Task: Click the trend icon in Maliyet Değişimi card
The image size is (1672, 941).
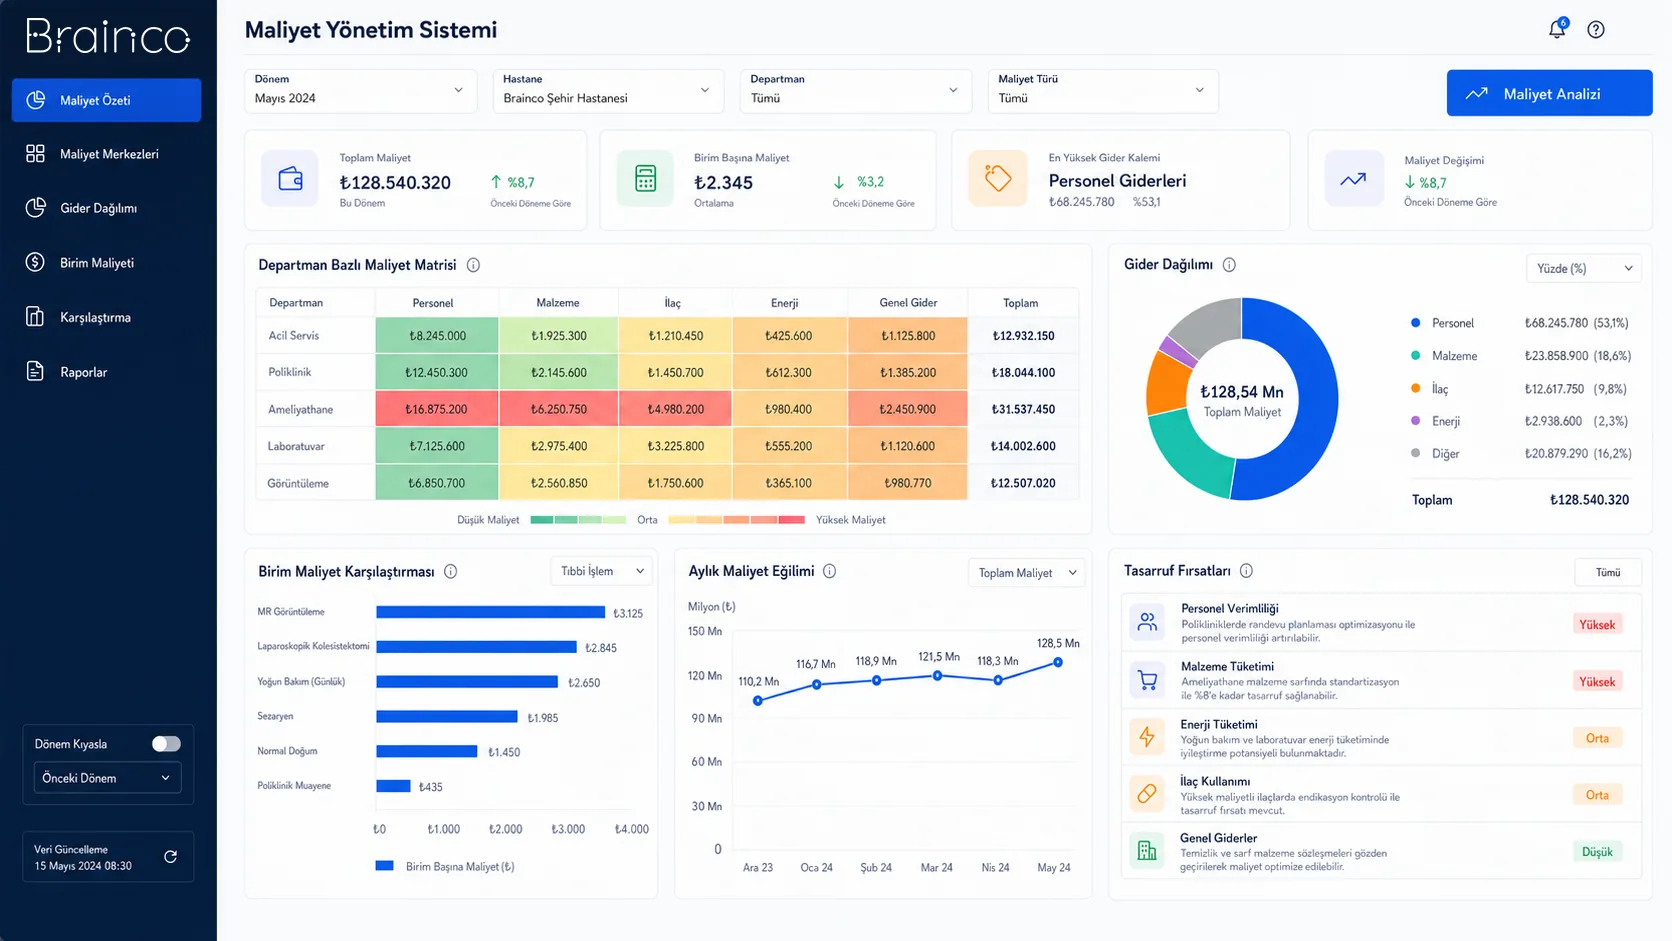Action: pyautogui.click(x=1353, y=179)
